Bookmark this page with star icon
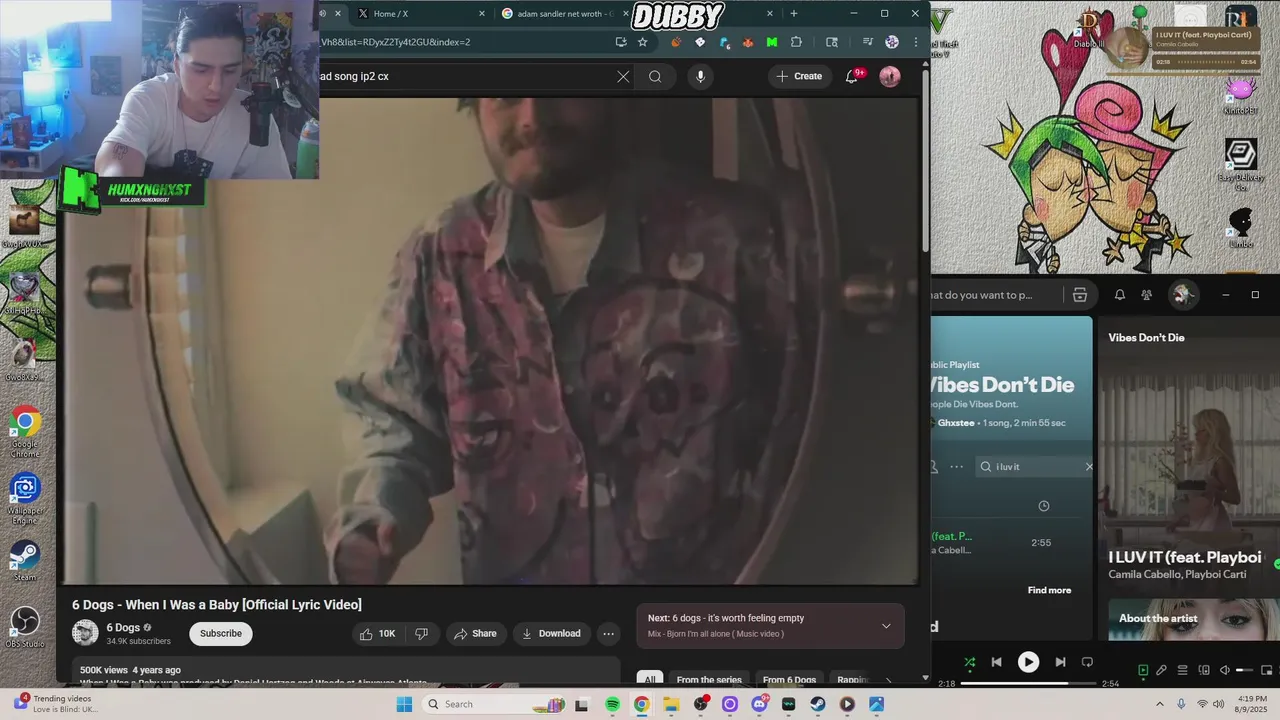 pos(642,42)
